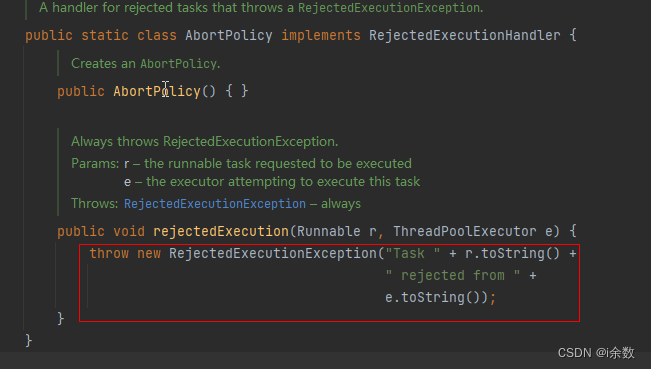This screenshot has width=651, height=369.
Task: Click the implements keyword
Action: point(321,36)
